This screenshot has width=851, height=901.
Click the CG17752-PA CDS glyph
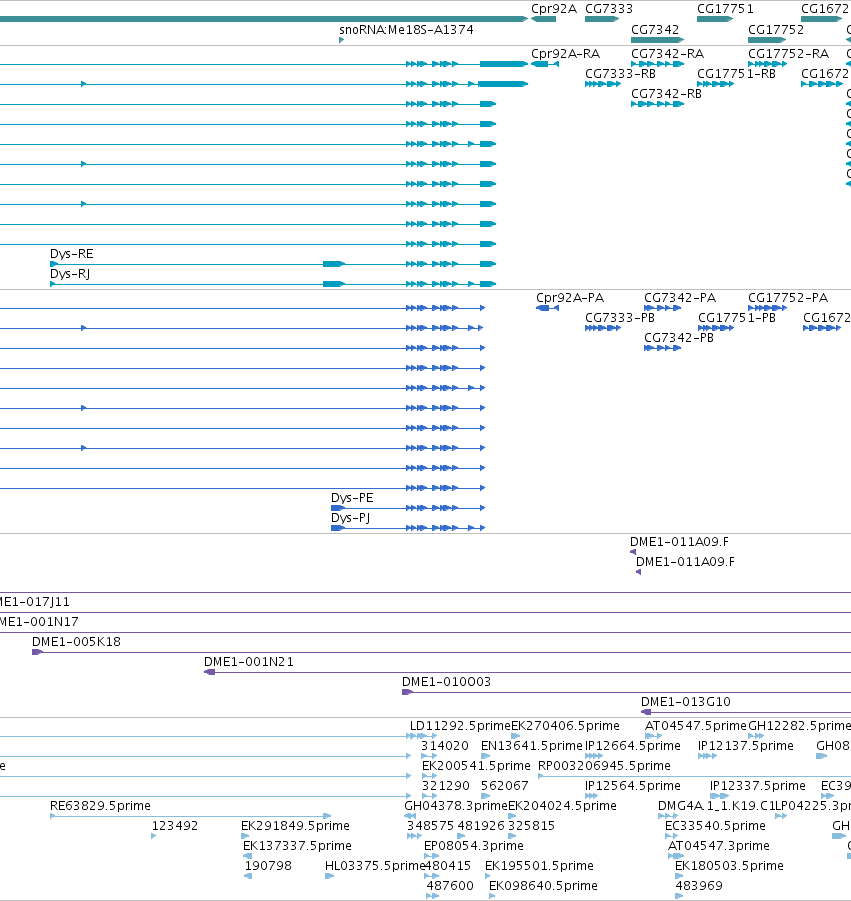tap(767, 308)
